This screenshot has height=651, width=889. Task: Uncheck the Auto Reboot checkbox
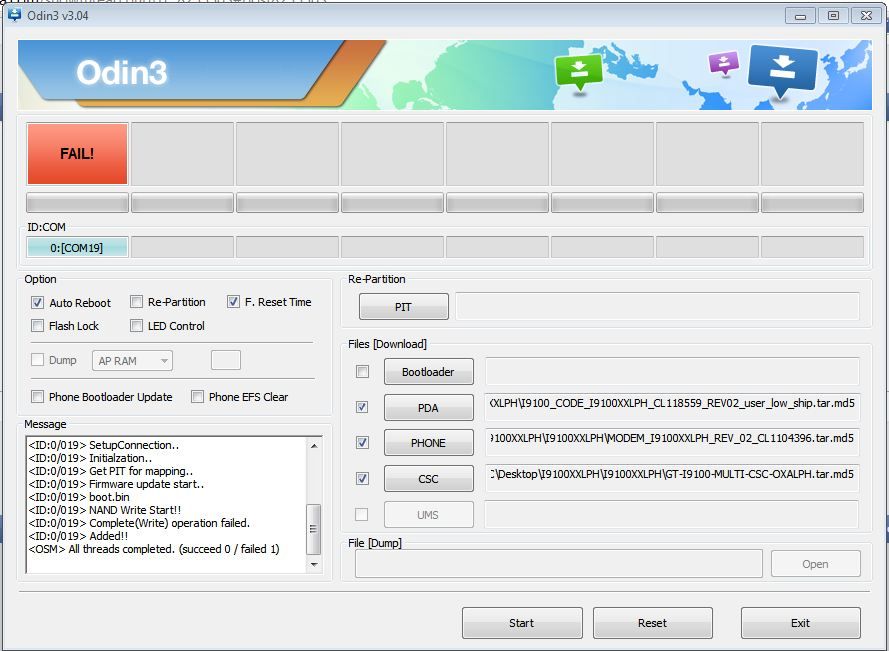tap(38, 302)
